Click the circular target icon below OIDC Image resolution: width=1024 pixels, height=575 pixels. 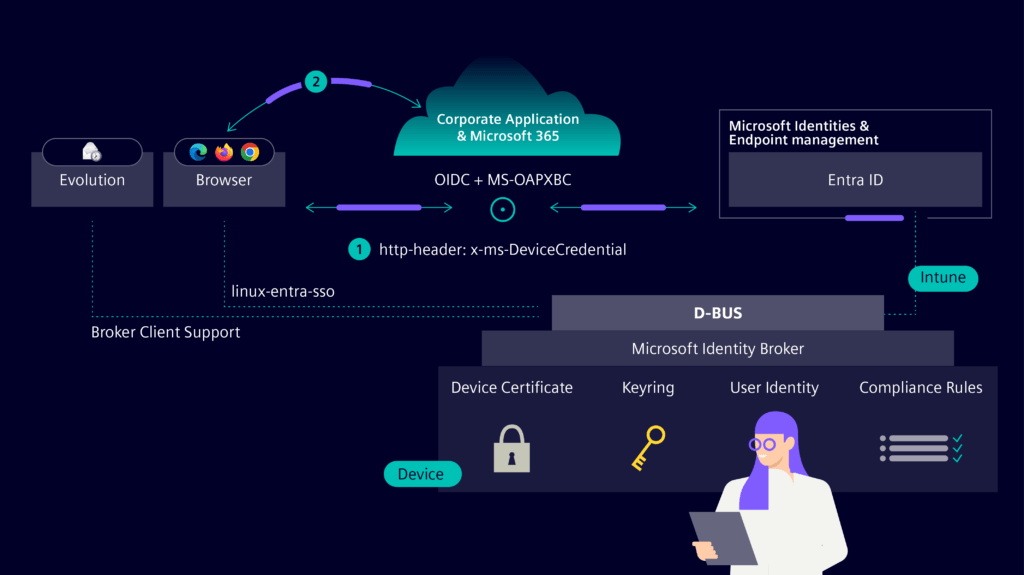coord(503,210)
